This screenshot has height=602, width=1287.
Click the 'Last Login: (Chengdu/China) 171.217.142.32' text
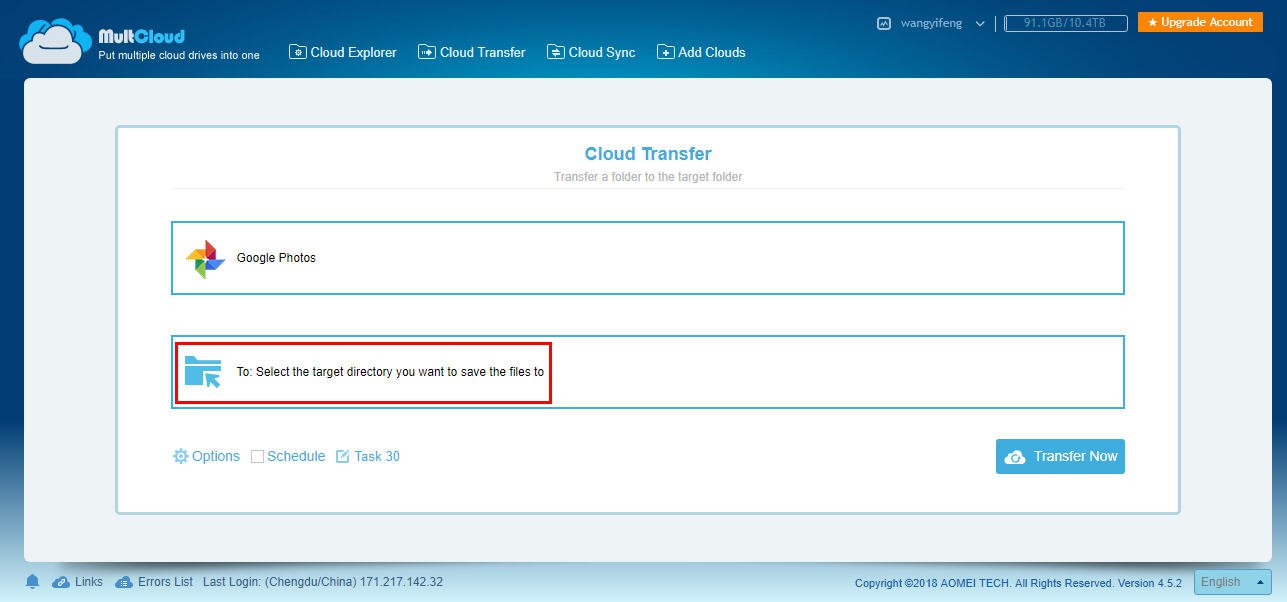tap(323, 581)
